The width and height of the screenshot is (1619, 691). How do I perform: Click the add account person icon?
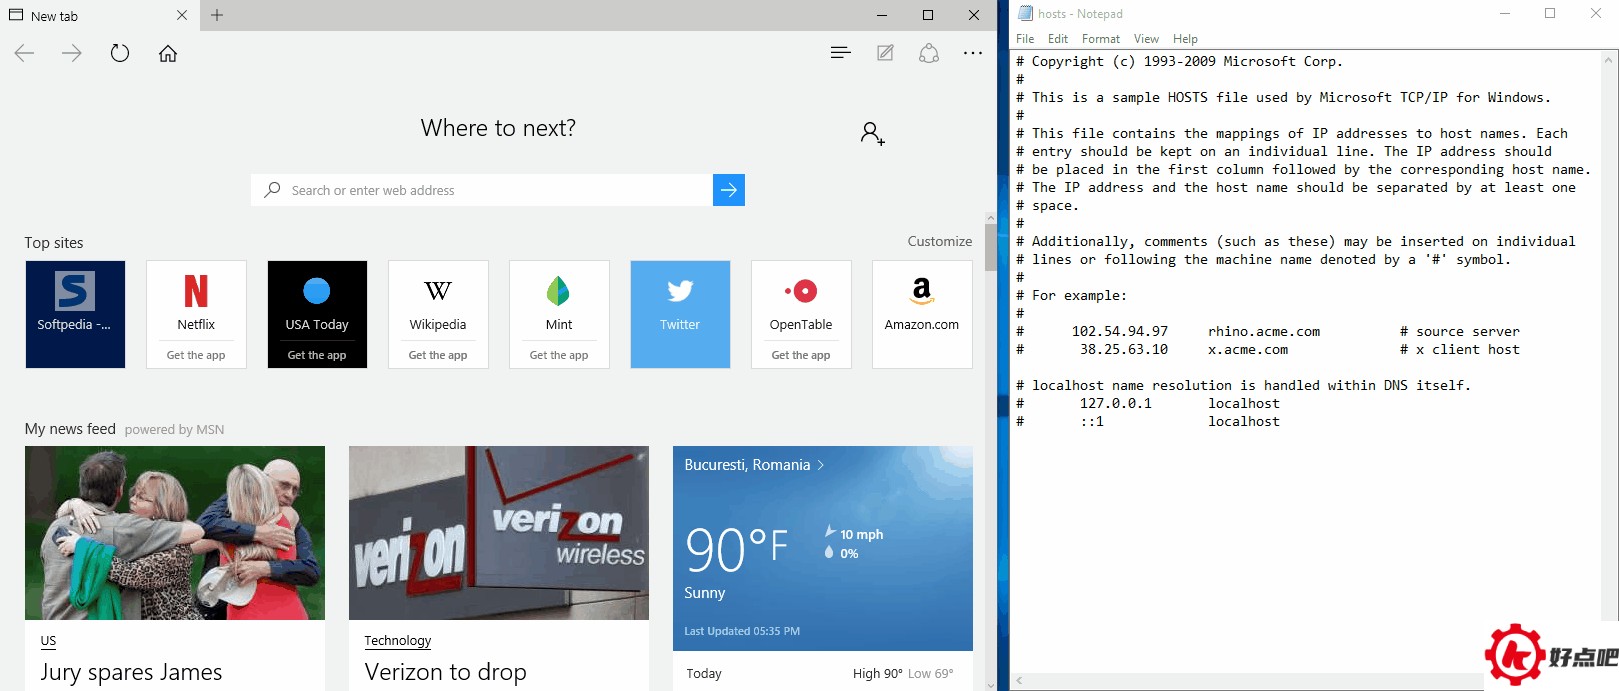coord(872,133)
